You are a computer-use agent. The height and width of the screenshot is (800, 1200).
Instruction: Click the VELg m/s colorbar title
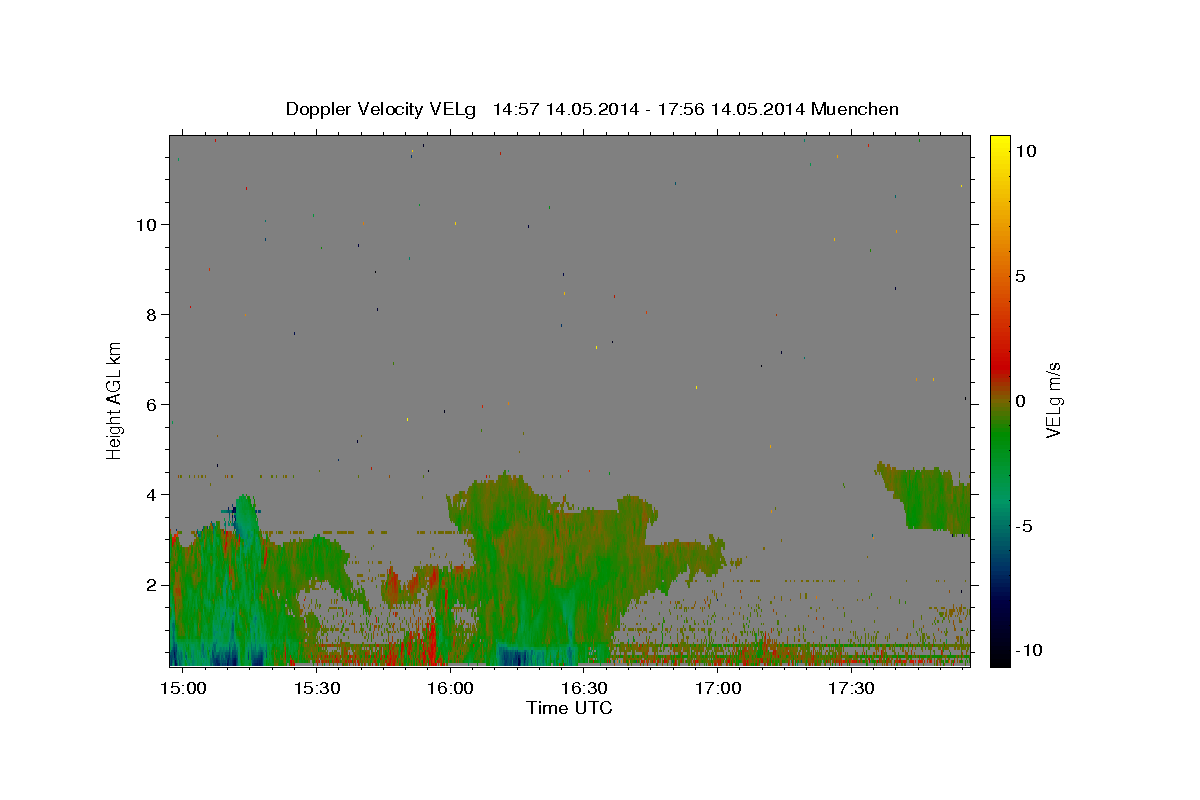(1052, 401)
